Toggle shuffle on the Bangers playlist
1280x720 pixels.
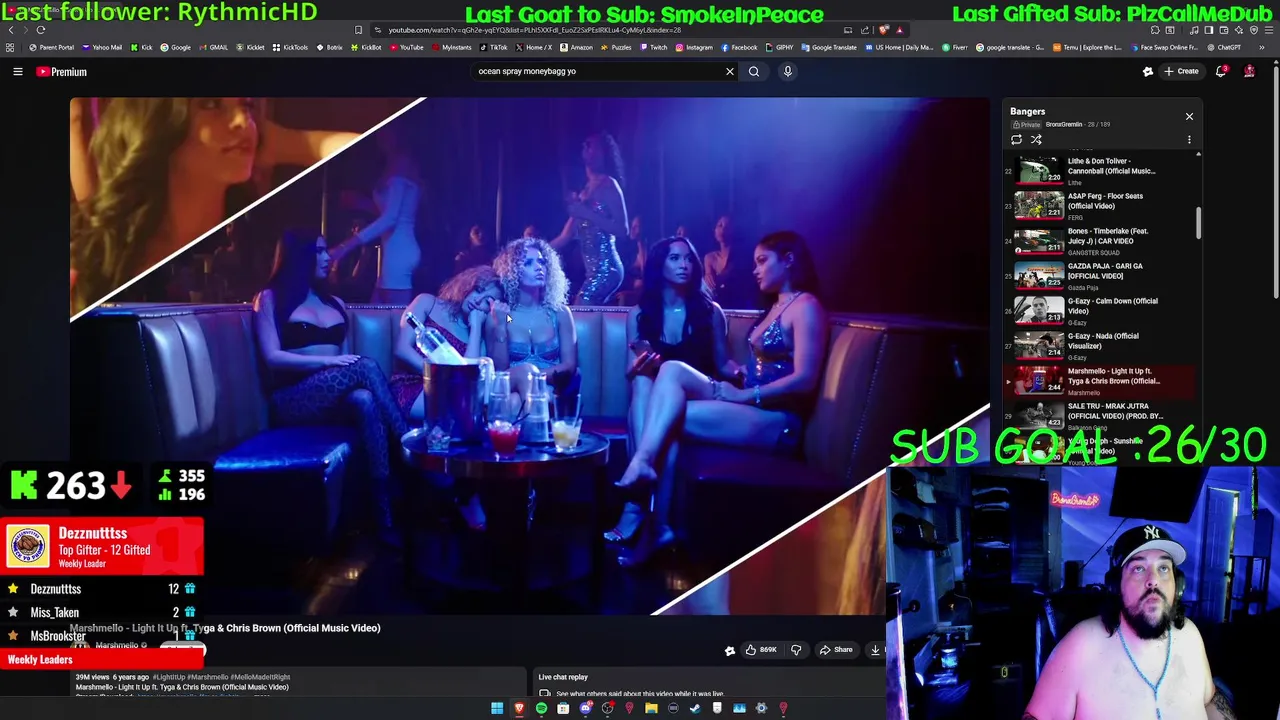1036,140
